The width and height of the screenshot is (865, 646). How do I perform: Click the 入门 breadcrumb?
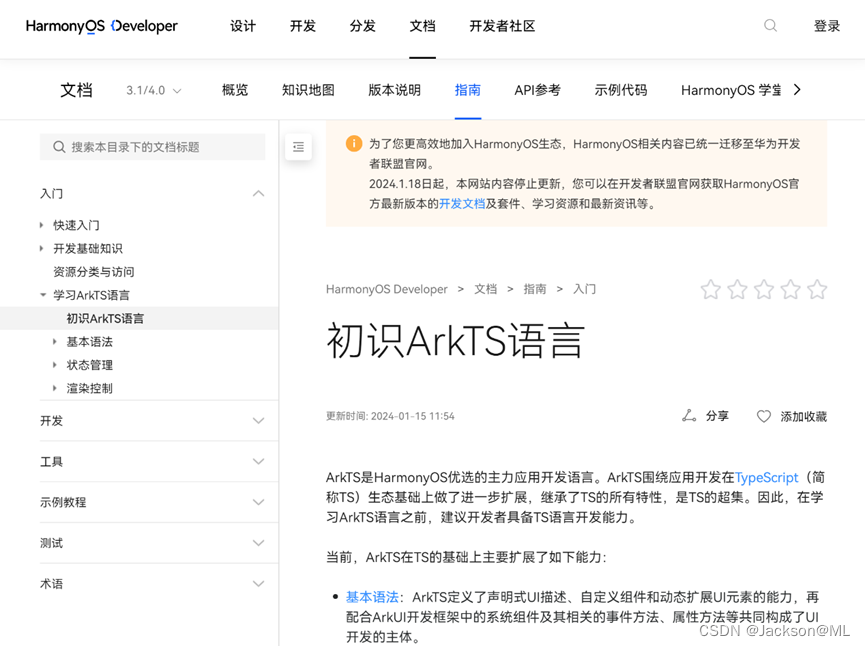tap(584, 289)
